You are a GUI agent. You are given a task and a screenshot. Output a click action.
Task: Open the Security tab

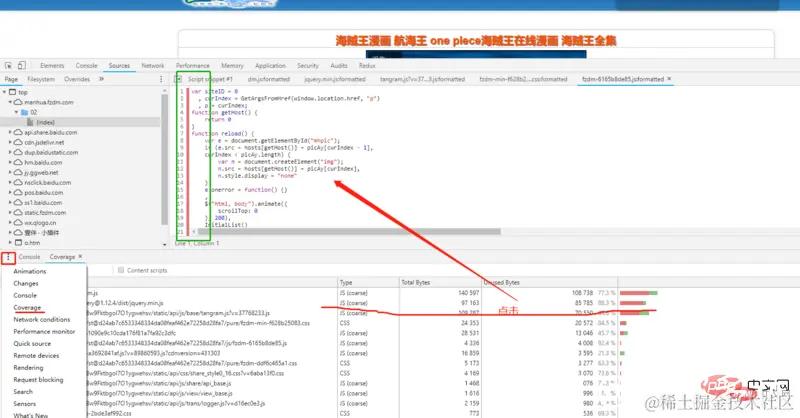pos(308,66)
